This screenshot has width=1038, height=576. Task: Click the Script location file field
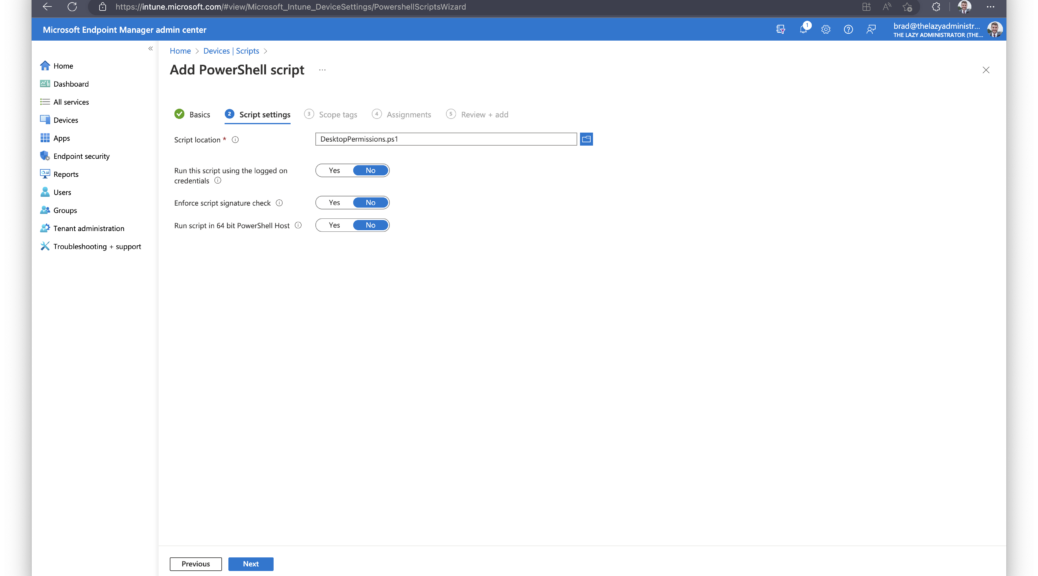[x=446, y=139]
